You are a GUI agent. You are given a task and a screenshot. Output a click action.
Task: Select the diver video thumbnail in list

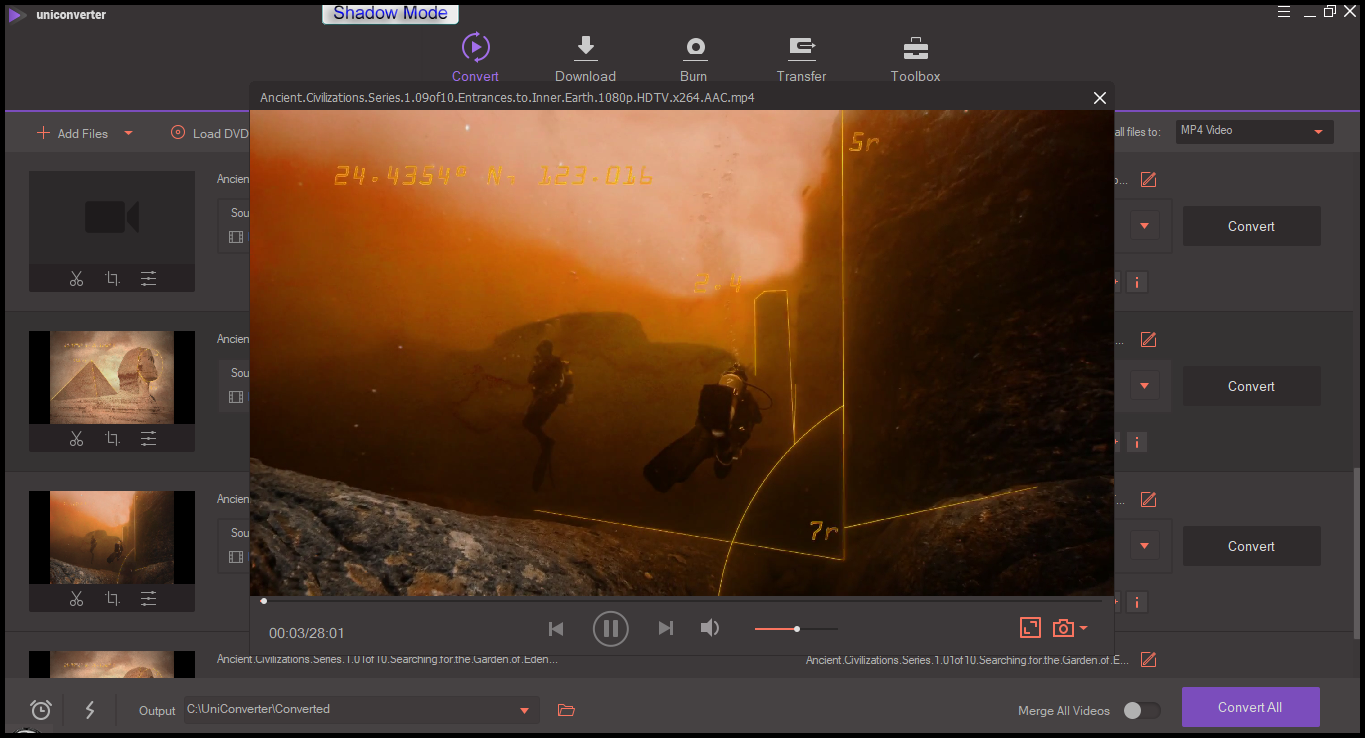coord(112,537)
